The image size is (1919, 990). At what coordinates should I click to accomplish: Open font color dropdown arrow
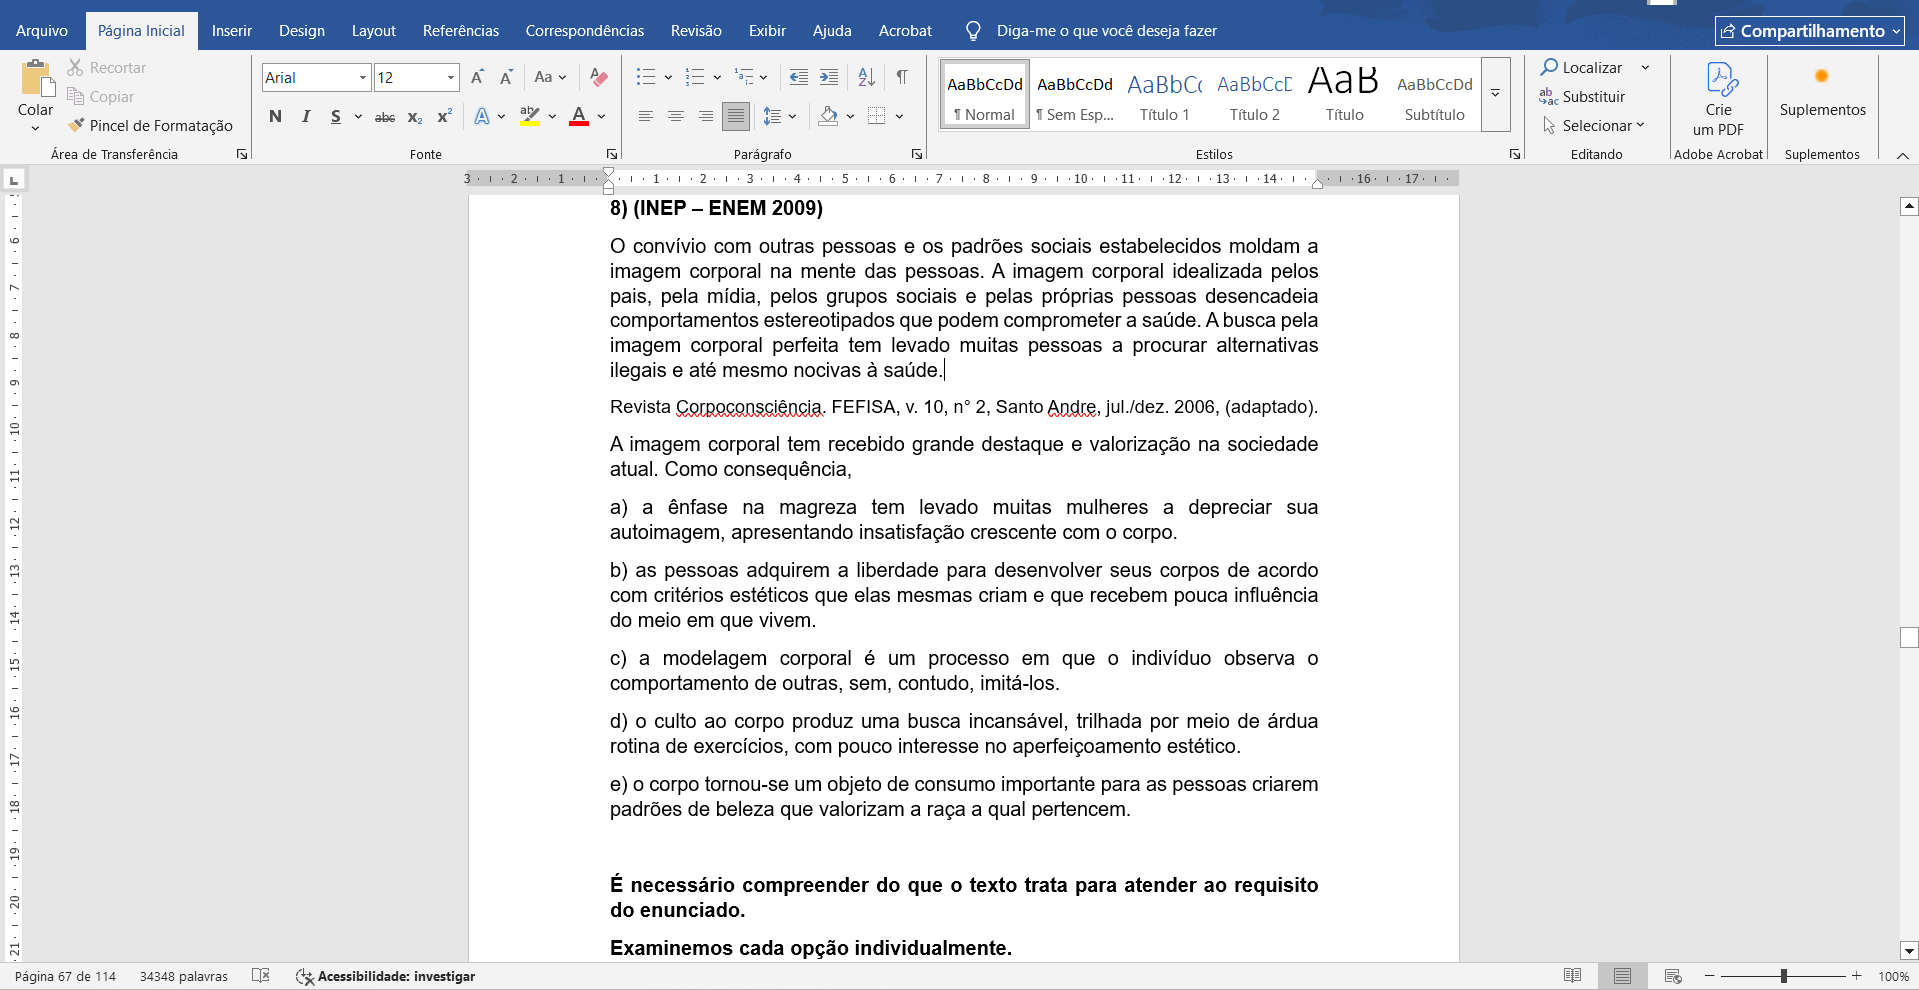coord(602,117)
